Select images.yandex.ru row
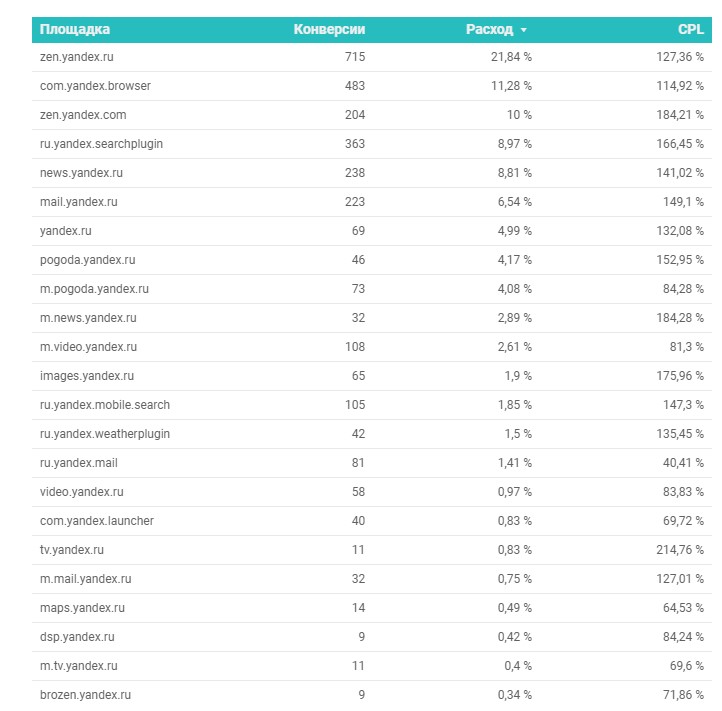This screenshot has height=711, width=722. pyautogui.click(x=86, y=376)
